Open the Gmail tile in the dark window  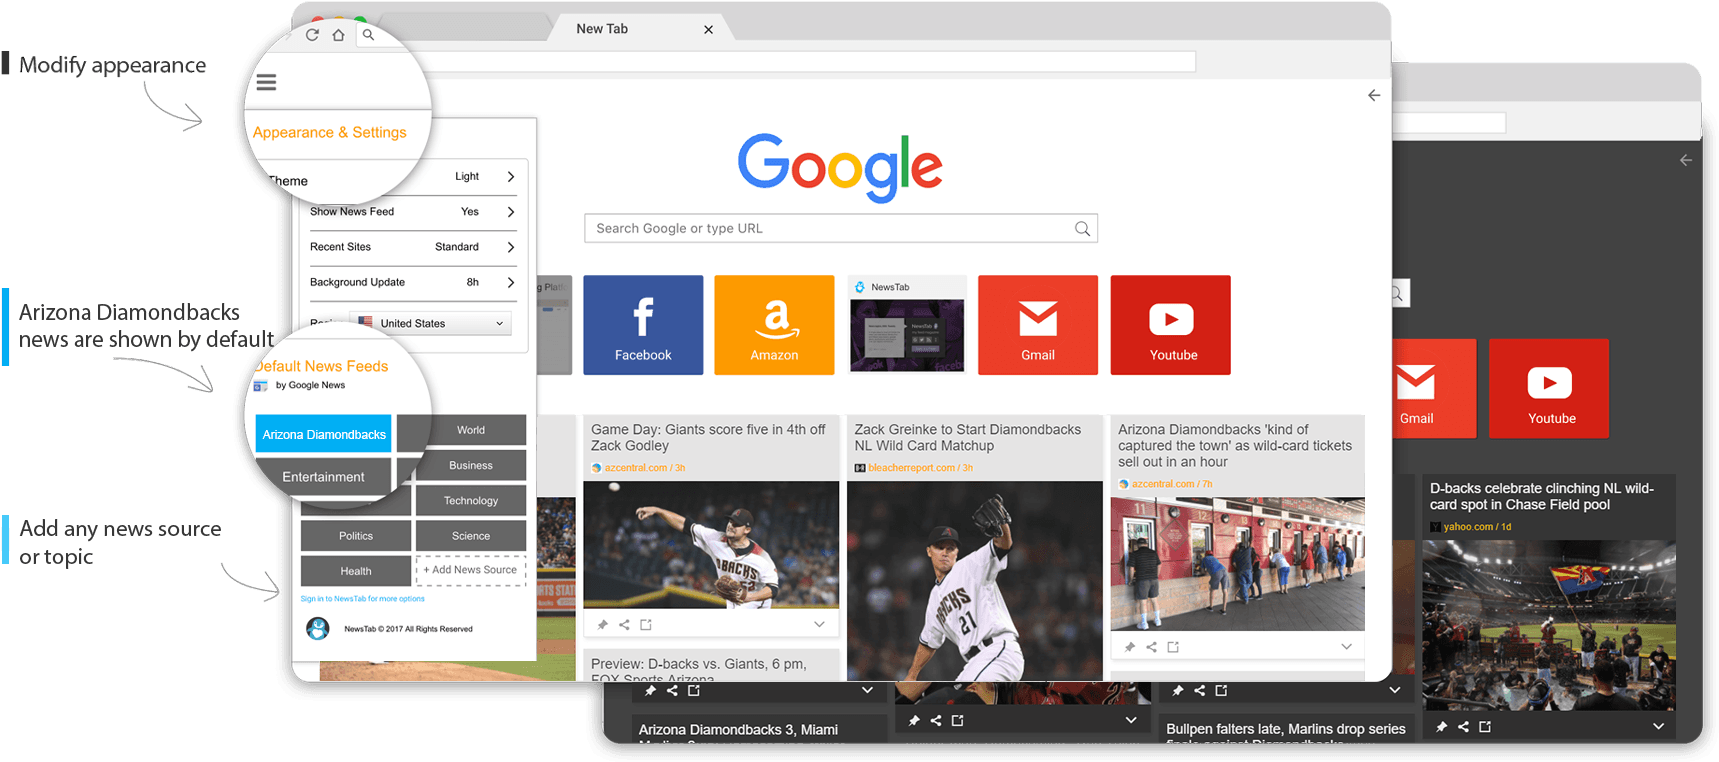tap(1434, 389)
